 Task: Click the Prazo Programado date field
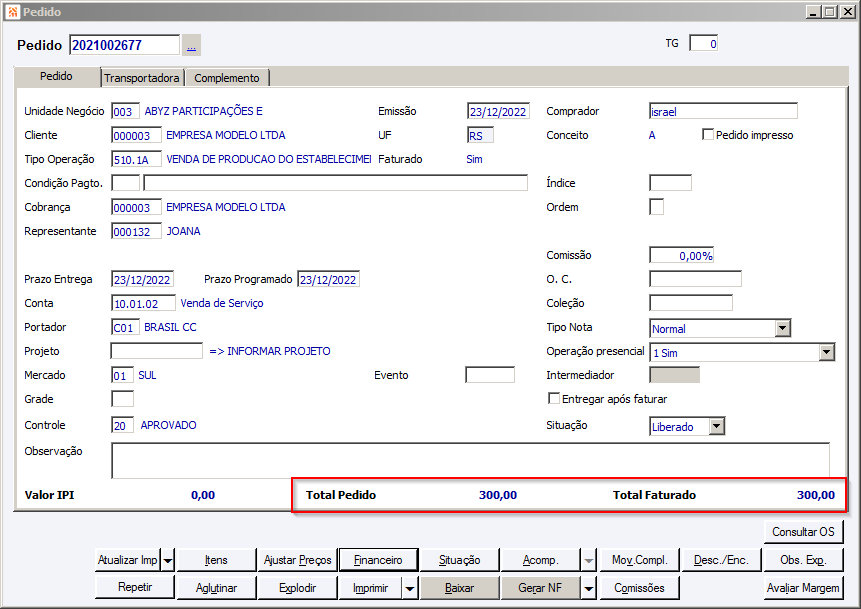click(328, 279)
